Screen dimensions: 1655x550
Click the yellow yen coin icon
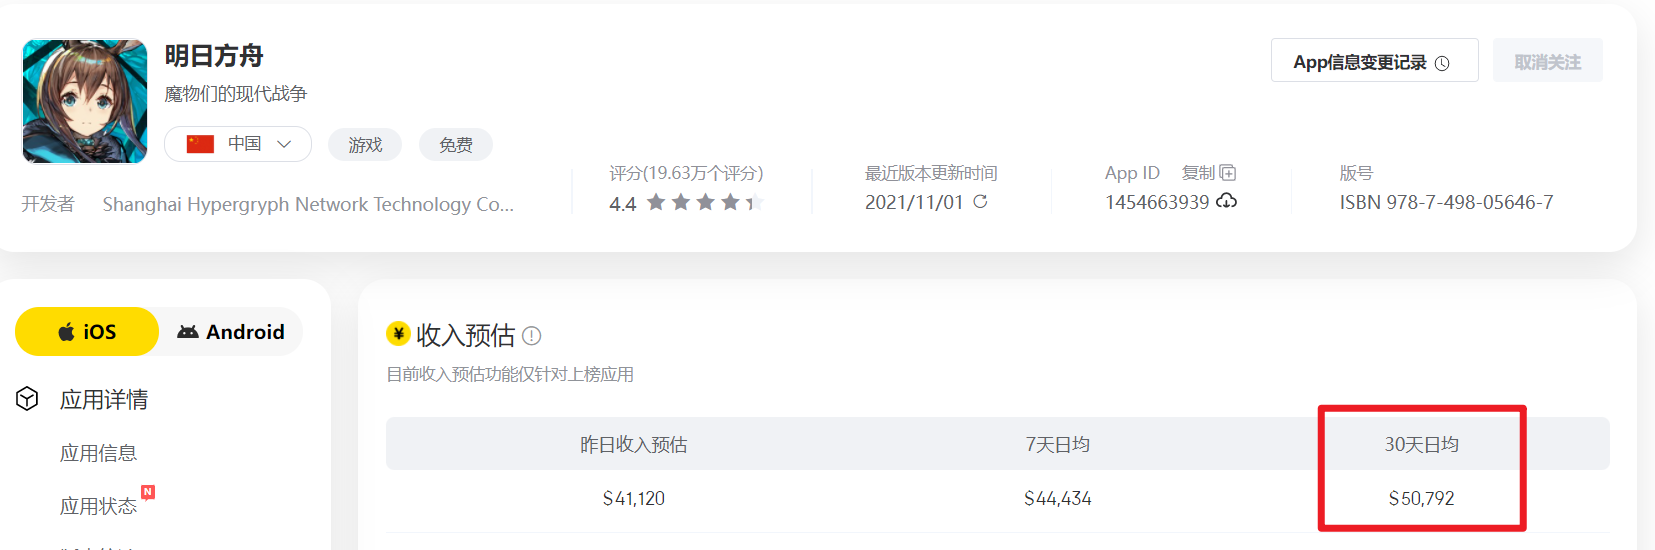[398, 334]
